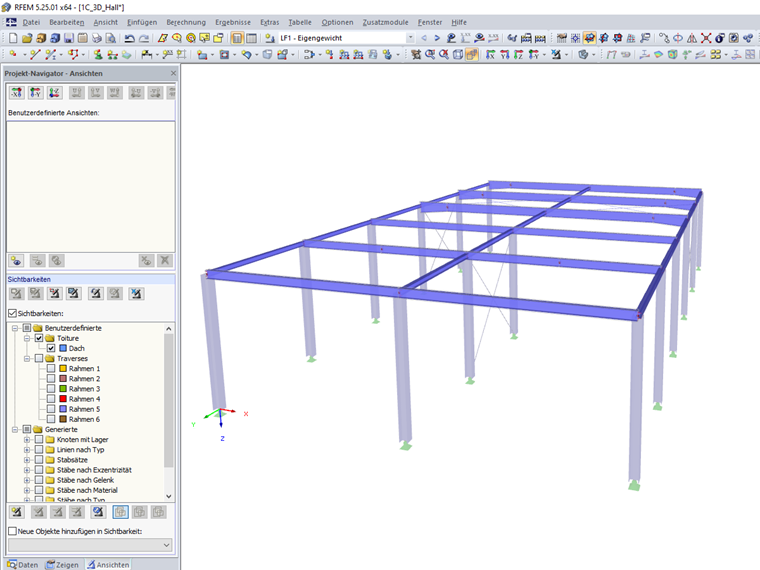Click navigator view -Z axis button

pos(55,93)
